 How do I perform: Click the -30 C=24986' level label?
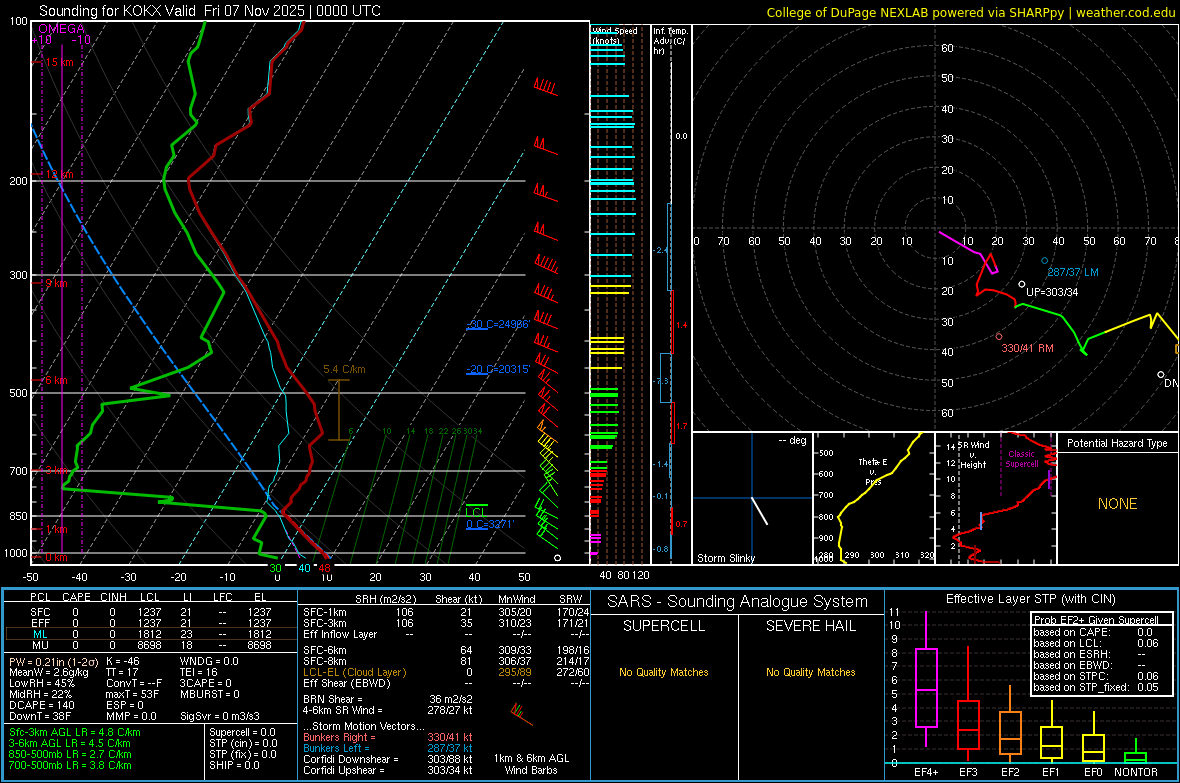pos(498,324)
